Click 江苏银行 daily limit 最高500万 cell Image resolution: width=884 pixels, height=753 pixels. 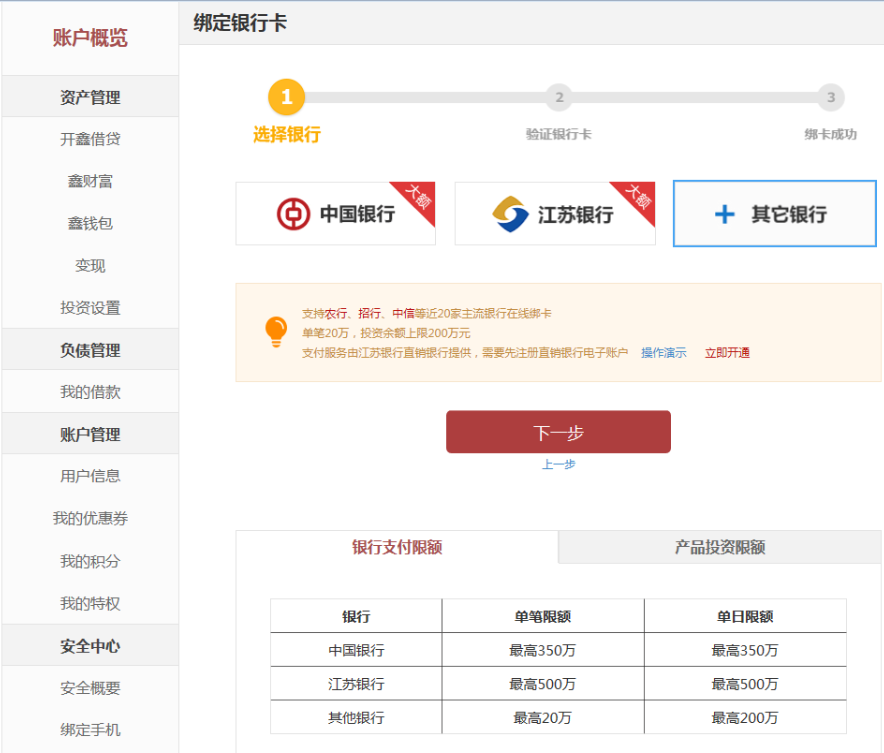(x=745, y=684)
